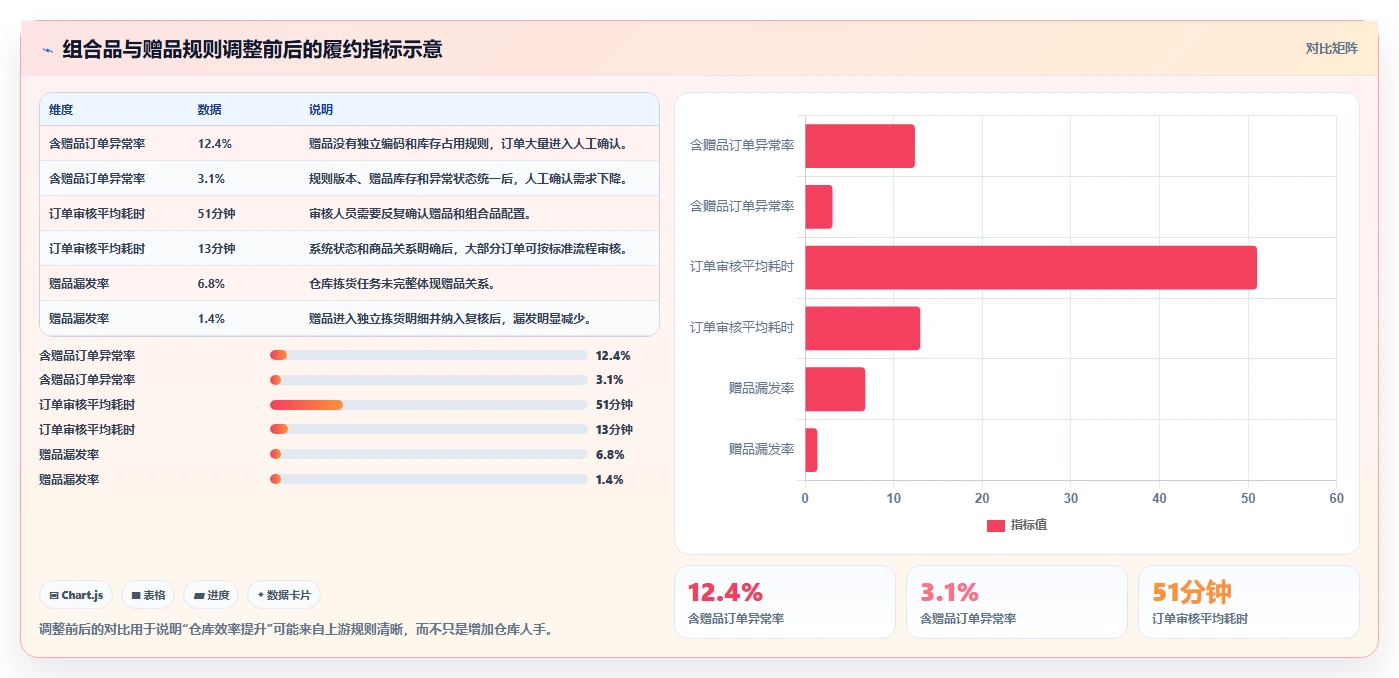1399x678 pixels.
Task: Toggle the 指标值 legend color swatch
Action: (x=995, y=525)
